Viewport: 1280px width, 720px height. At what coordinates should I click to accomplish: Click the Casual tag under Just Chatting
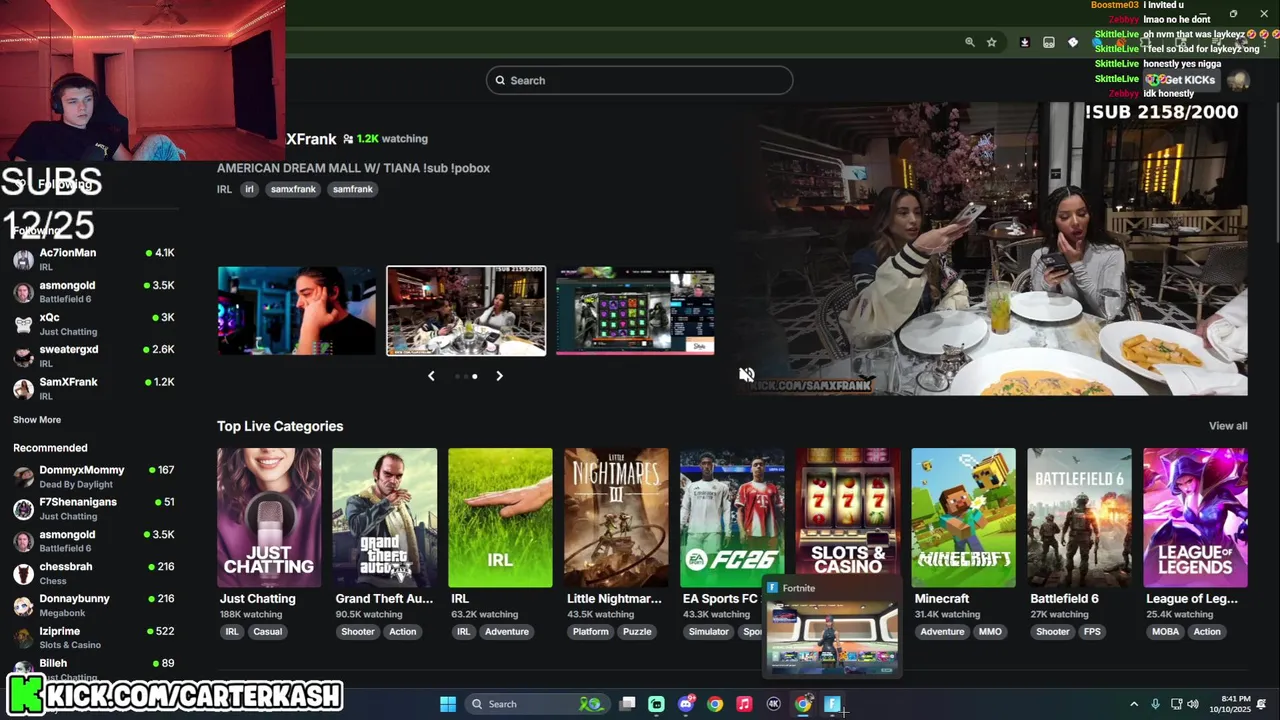(267, 632)
